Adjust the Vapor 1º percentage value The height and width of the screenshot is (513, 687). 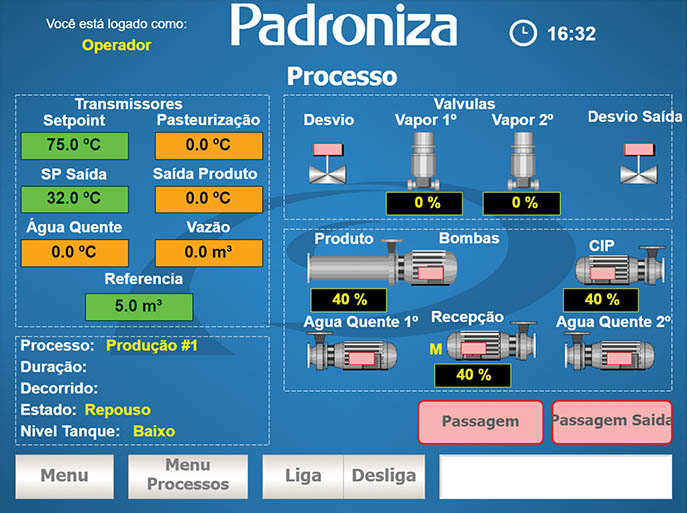427,203
